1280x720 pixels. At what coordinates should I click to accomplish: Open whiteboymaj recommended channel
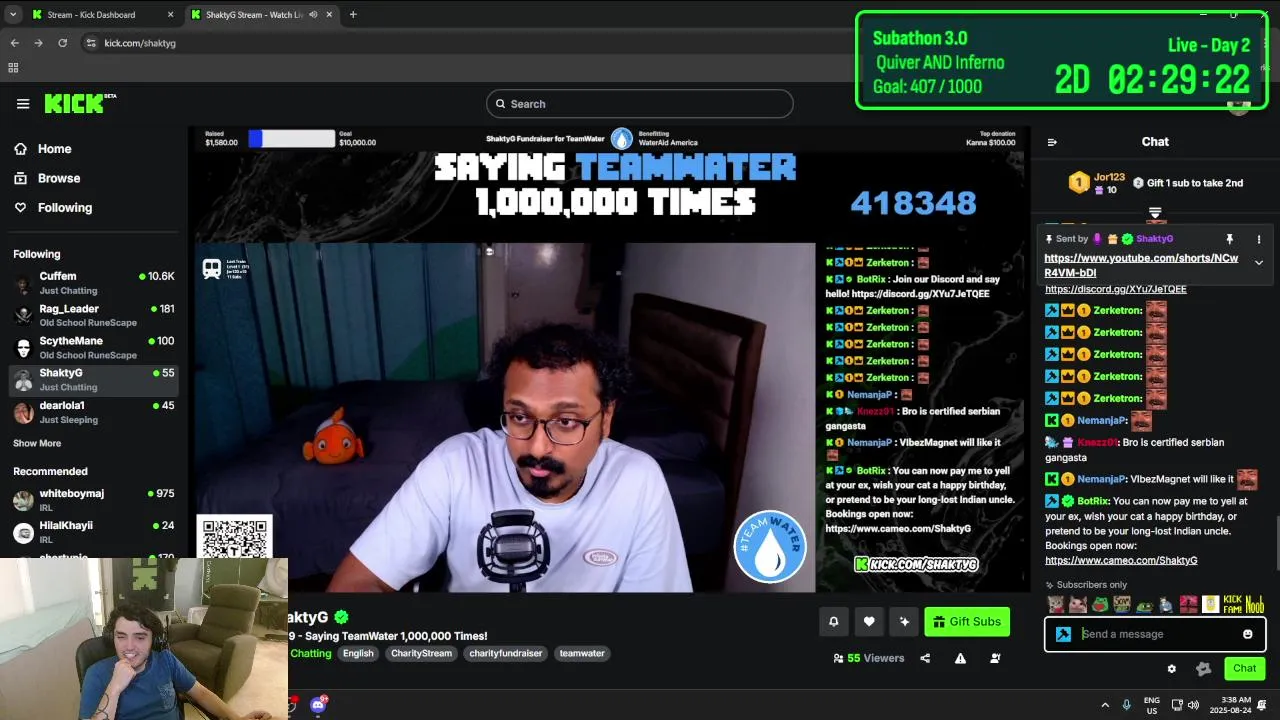[94, 500]
